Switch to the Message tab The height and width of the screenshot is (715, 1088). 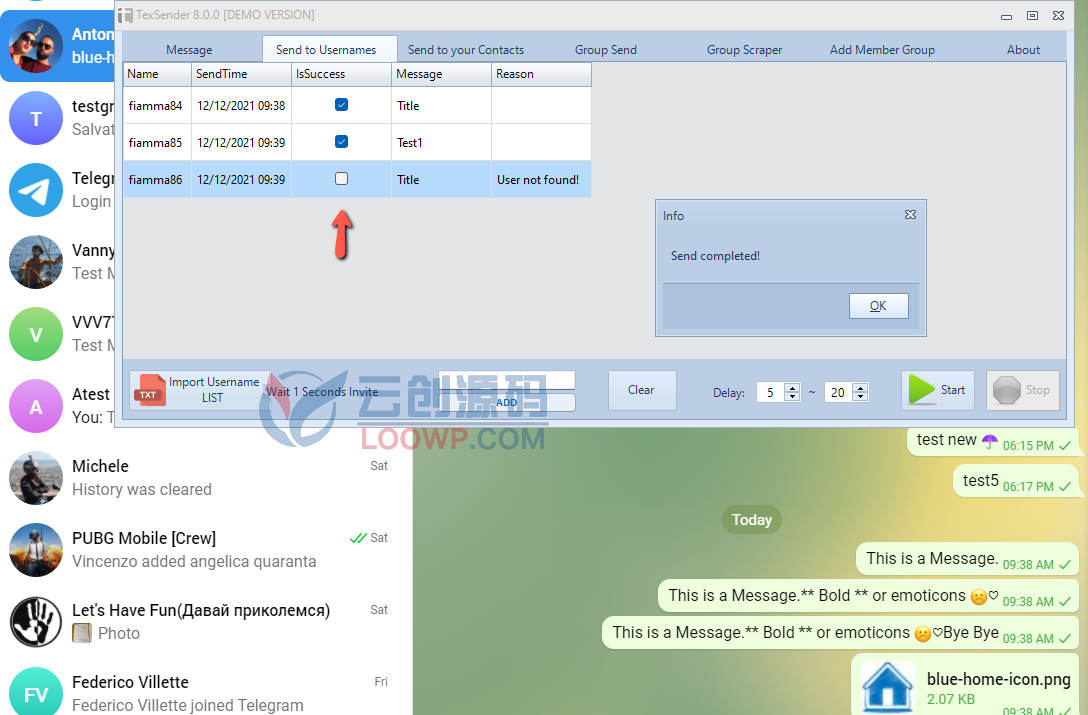189,50
